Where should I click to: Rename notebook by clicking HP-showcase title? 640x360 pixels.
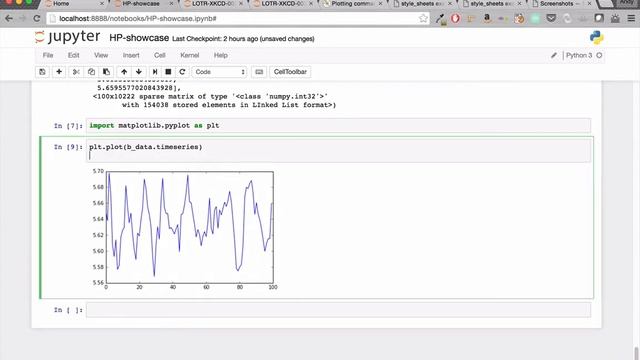139,38
